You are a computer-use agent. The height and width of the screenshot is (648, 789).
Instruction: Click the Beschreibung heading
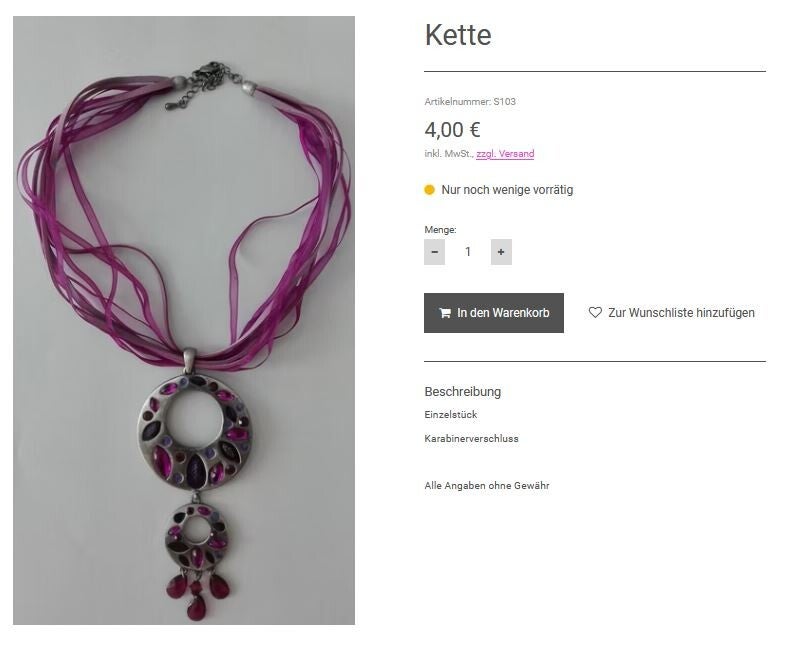(x=463, y=392)
